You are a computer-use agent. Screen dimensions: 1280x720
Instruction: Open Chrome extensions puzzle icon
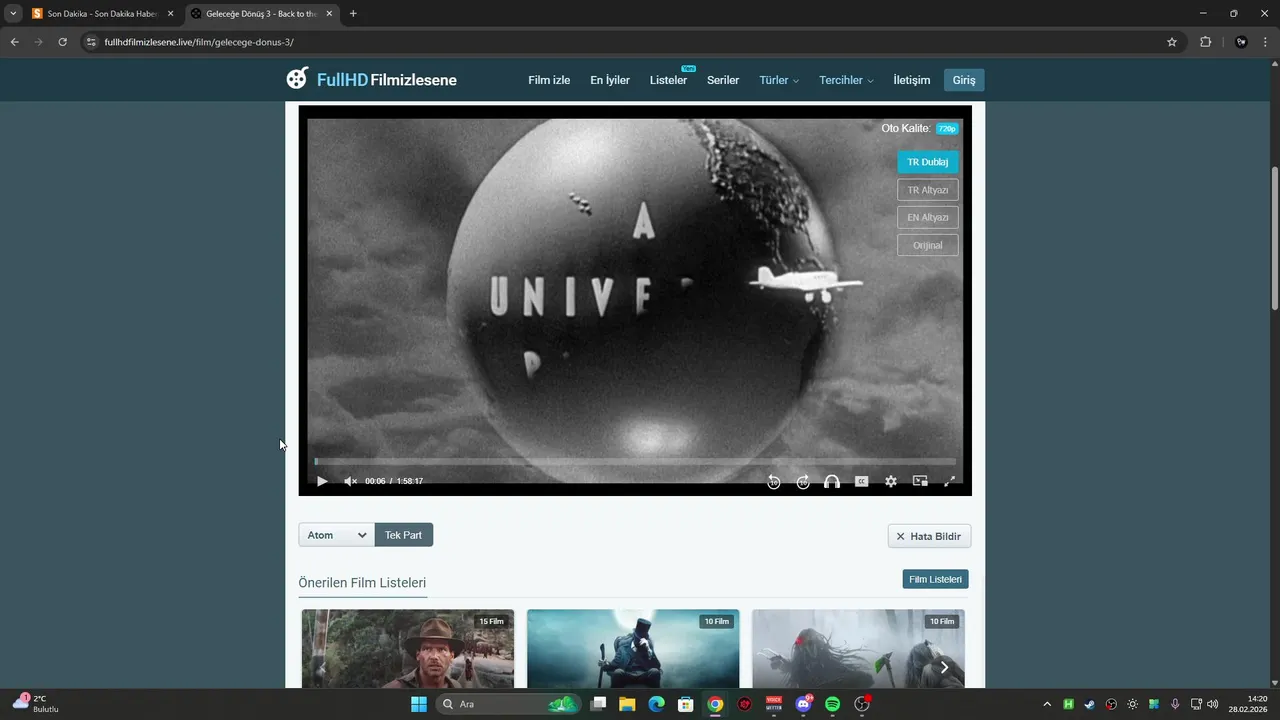pos(1205,42)
